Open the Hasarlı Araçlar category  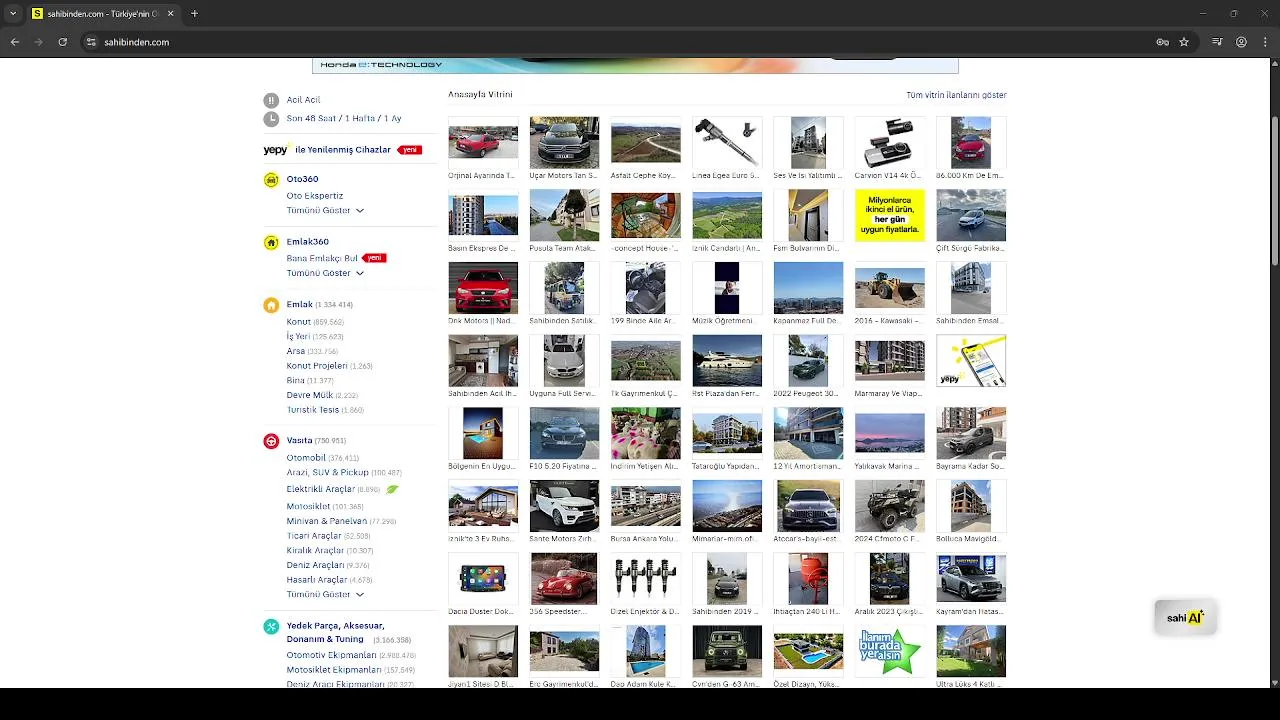coord(316,580)
